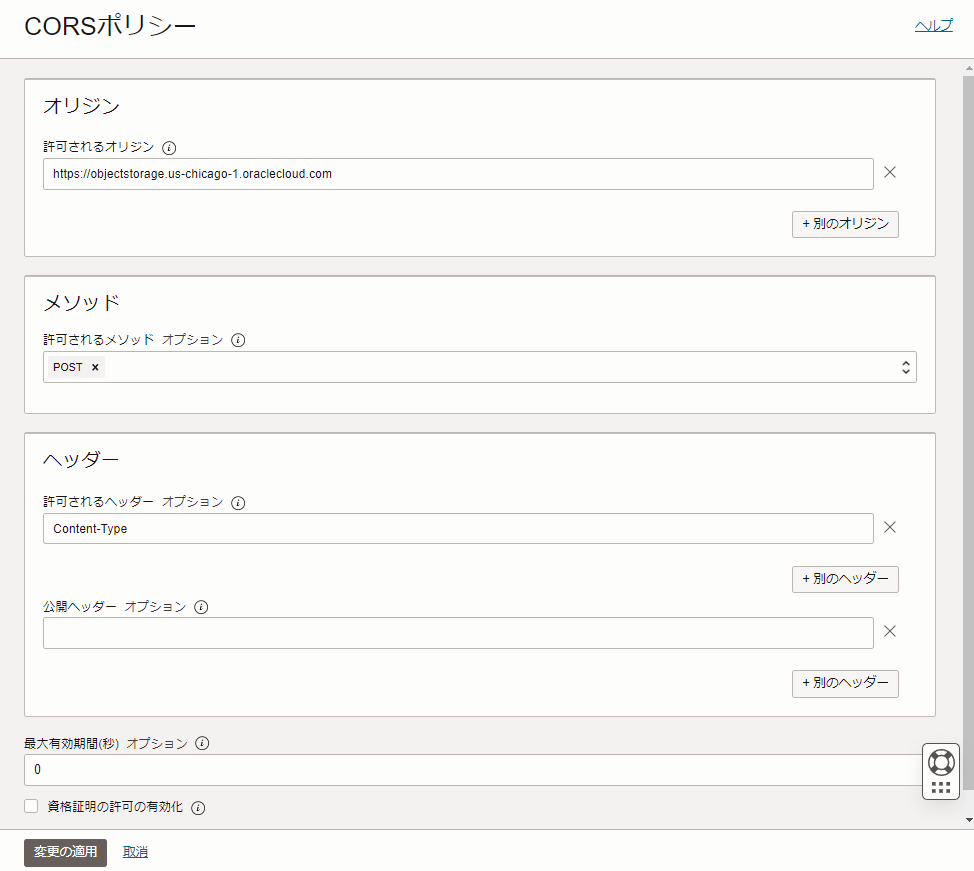Click info icon next to 許可されるメソッド
Image resolution: width=974 pixels, height=871 pixels.
(238, 340)
